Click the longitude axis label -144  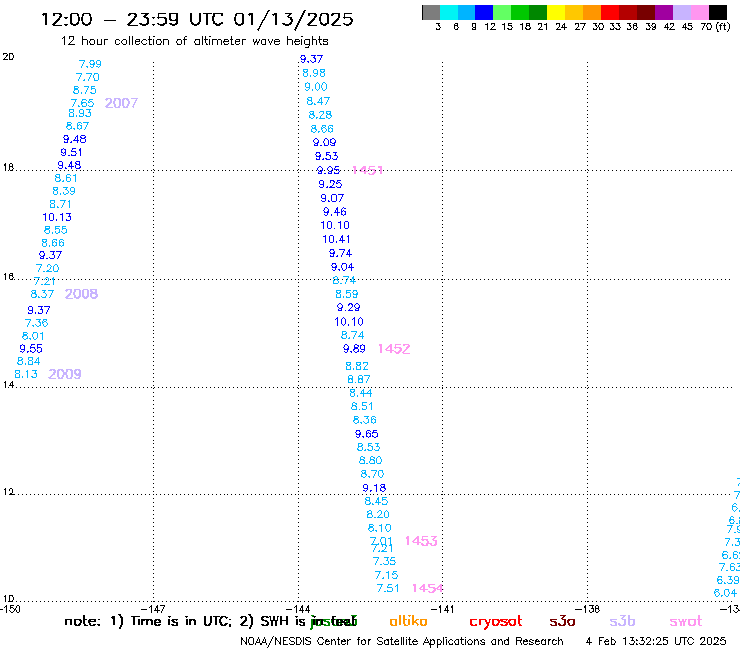click(x=298, y=609)
